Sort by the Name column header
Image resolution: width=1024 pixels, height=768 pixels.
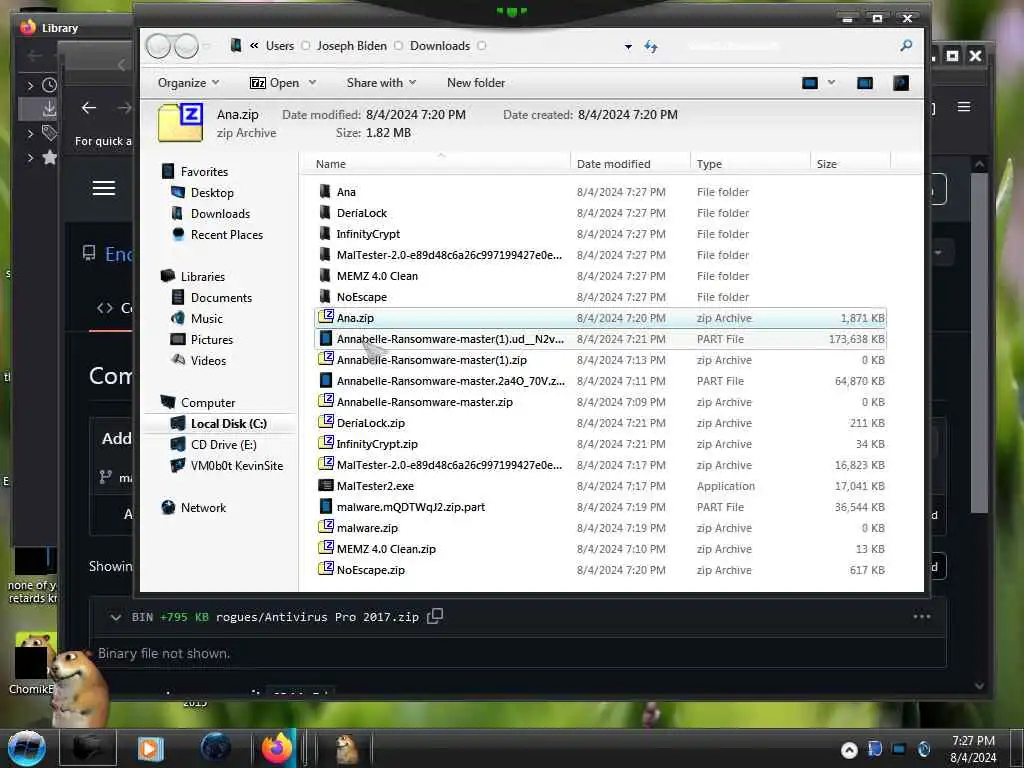[x=435, y=164]
